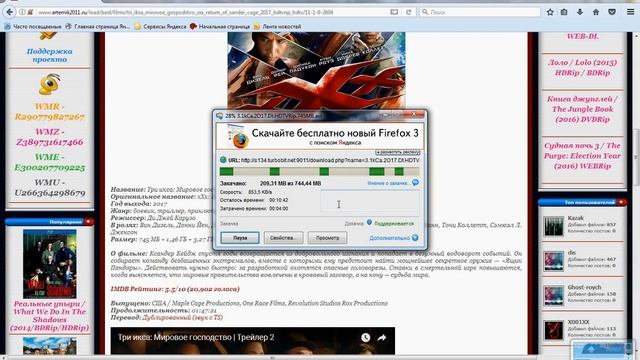Screen dimensions: 640x360
Task: Open Реальные упыри / What We Do link
Action: click(49, 316)
